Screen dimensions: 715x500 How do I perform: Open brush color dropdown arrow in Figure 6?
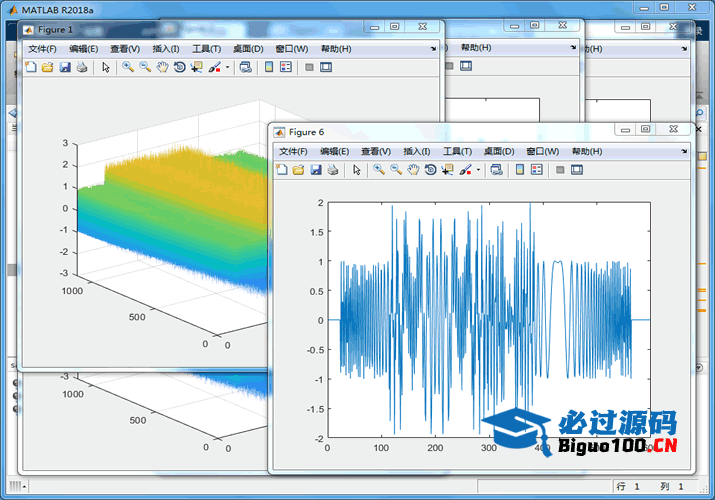pos(478,170)
